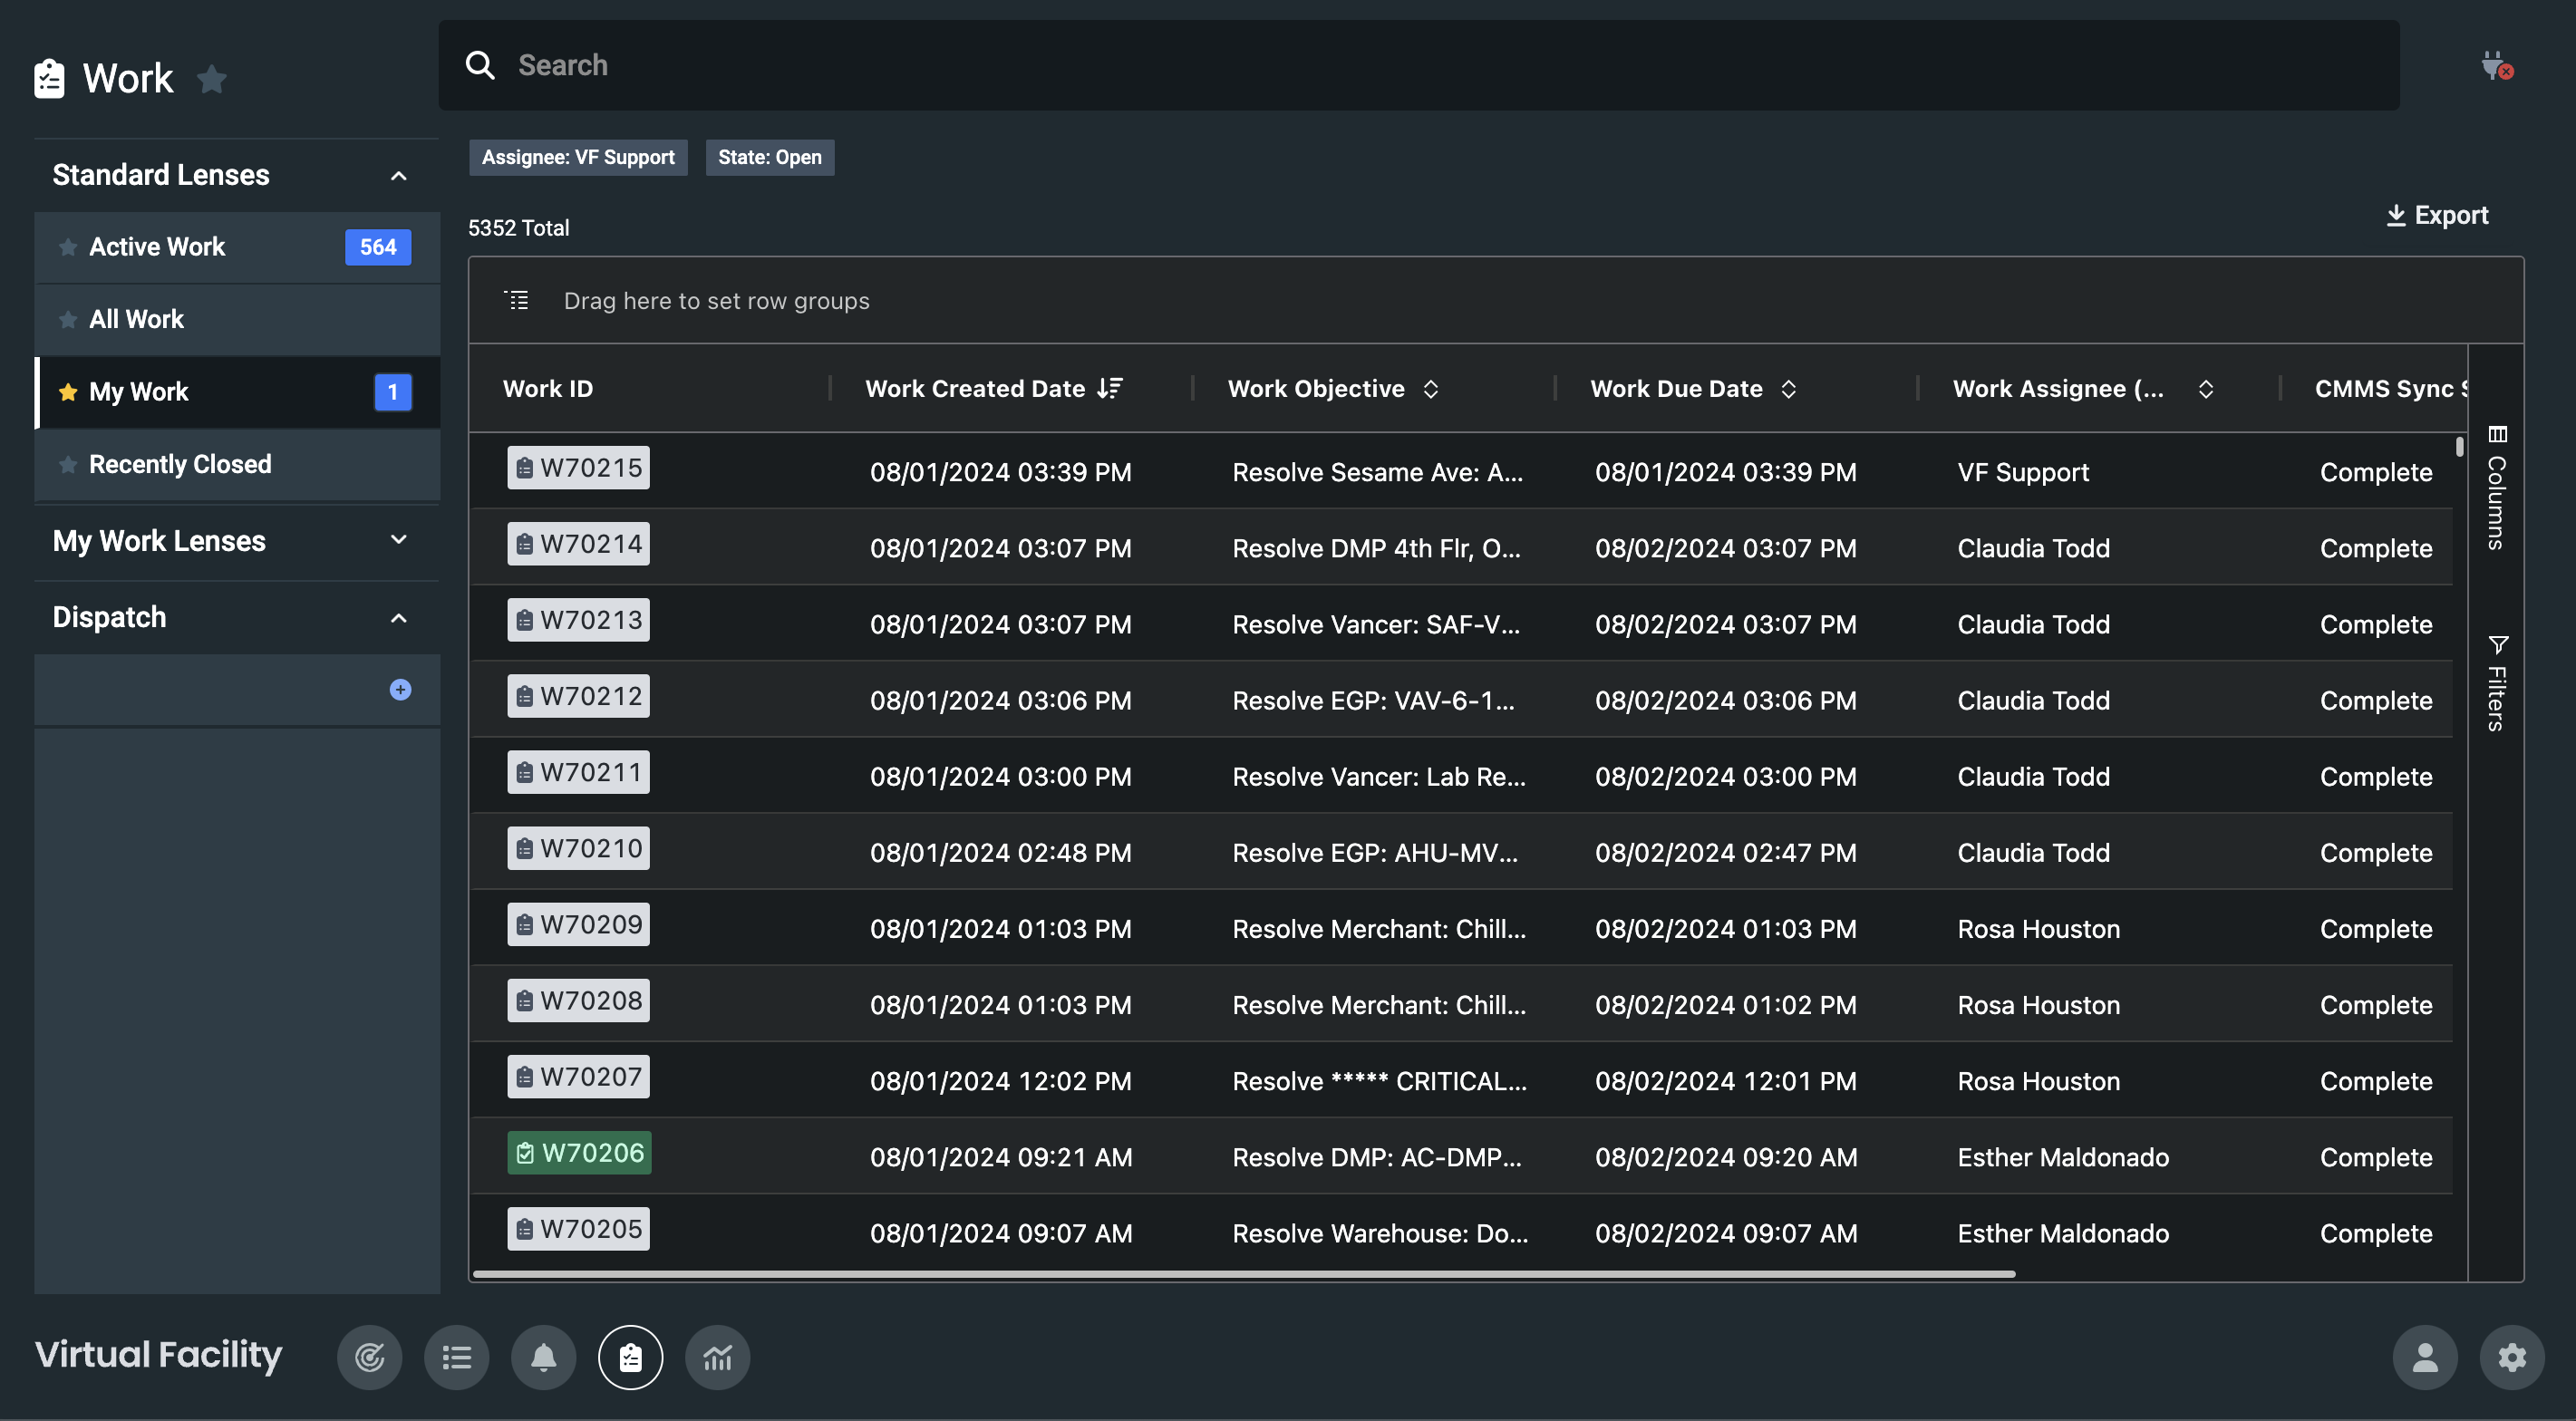Collapse the Standard Lenses section

pyautogui.click(x=398, y=176)
